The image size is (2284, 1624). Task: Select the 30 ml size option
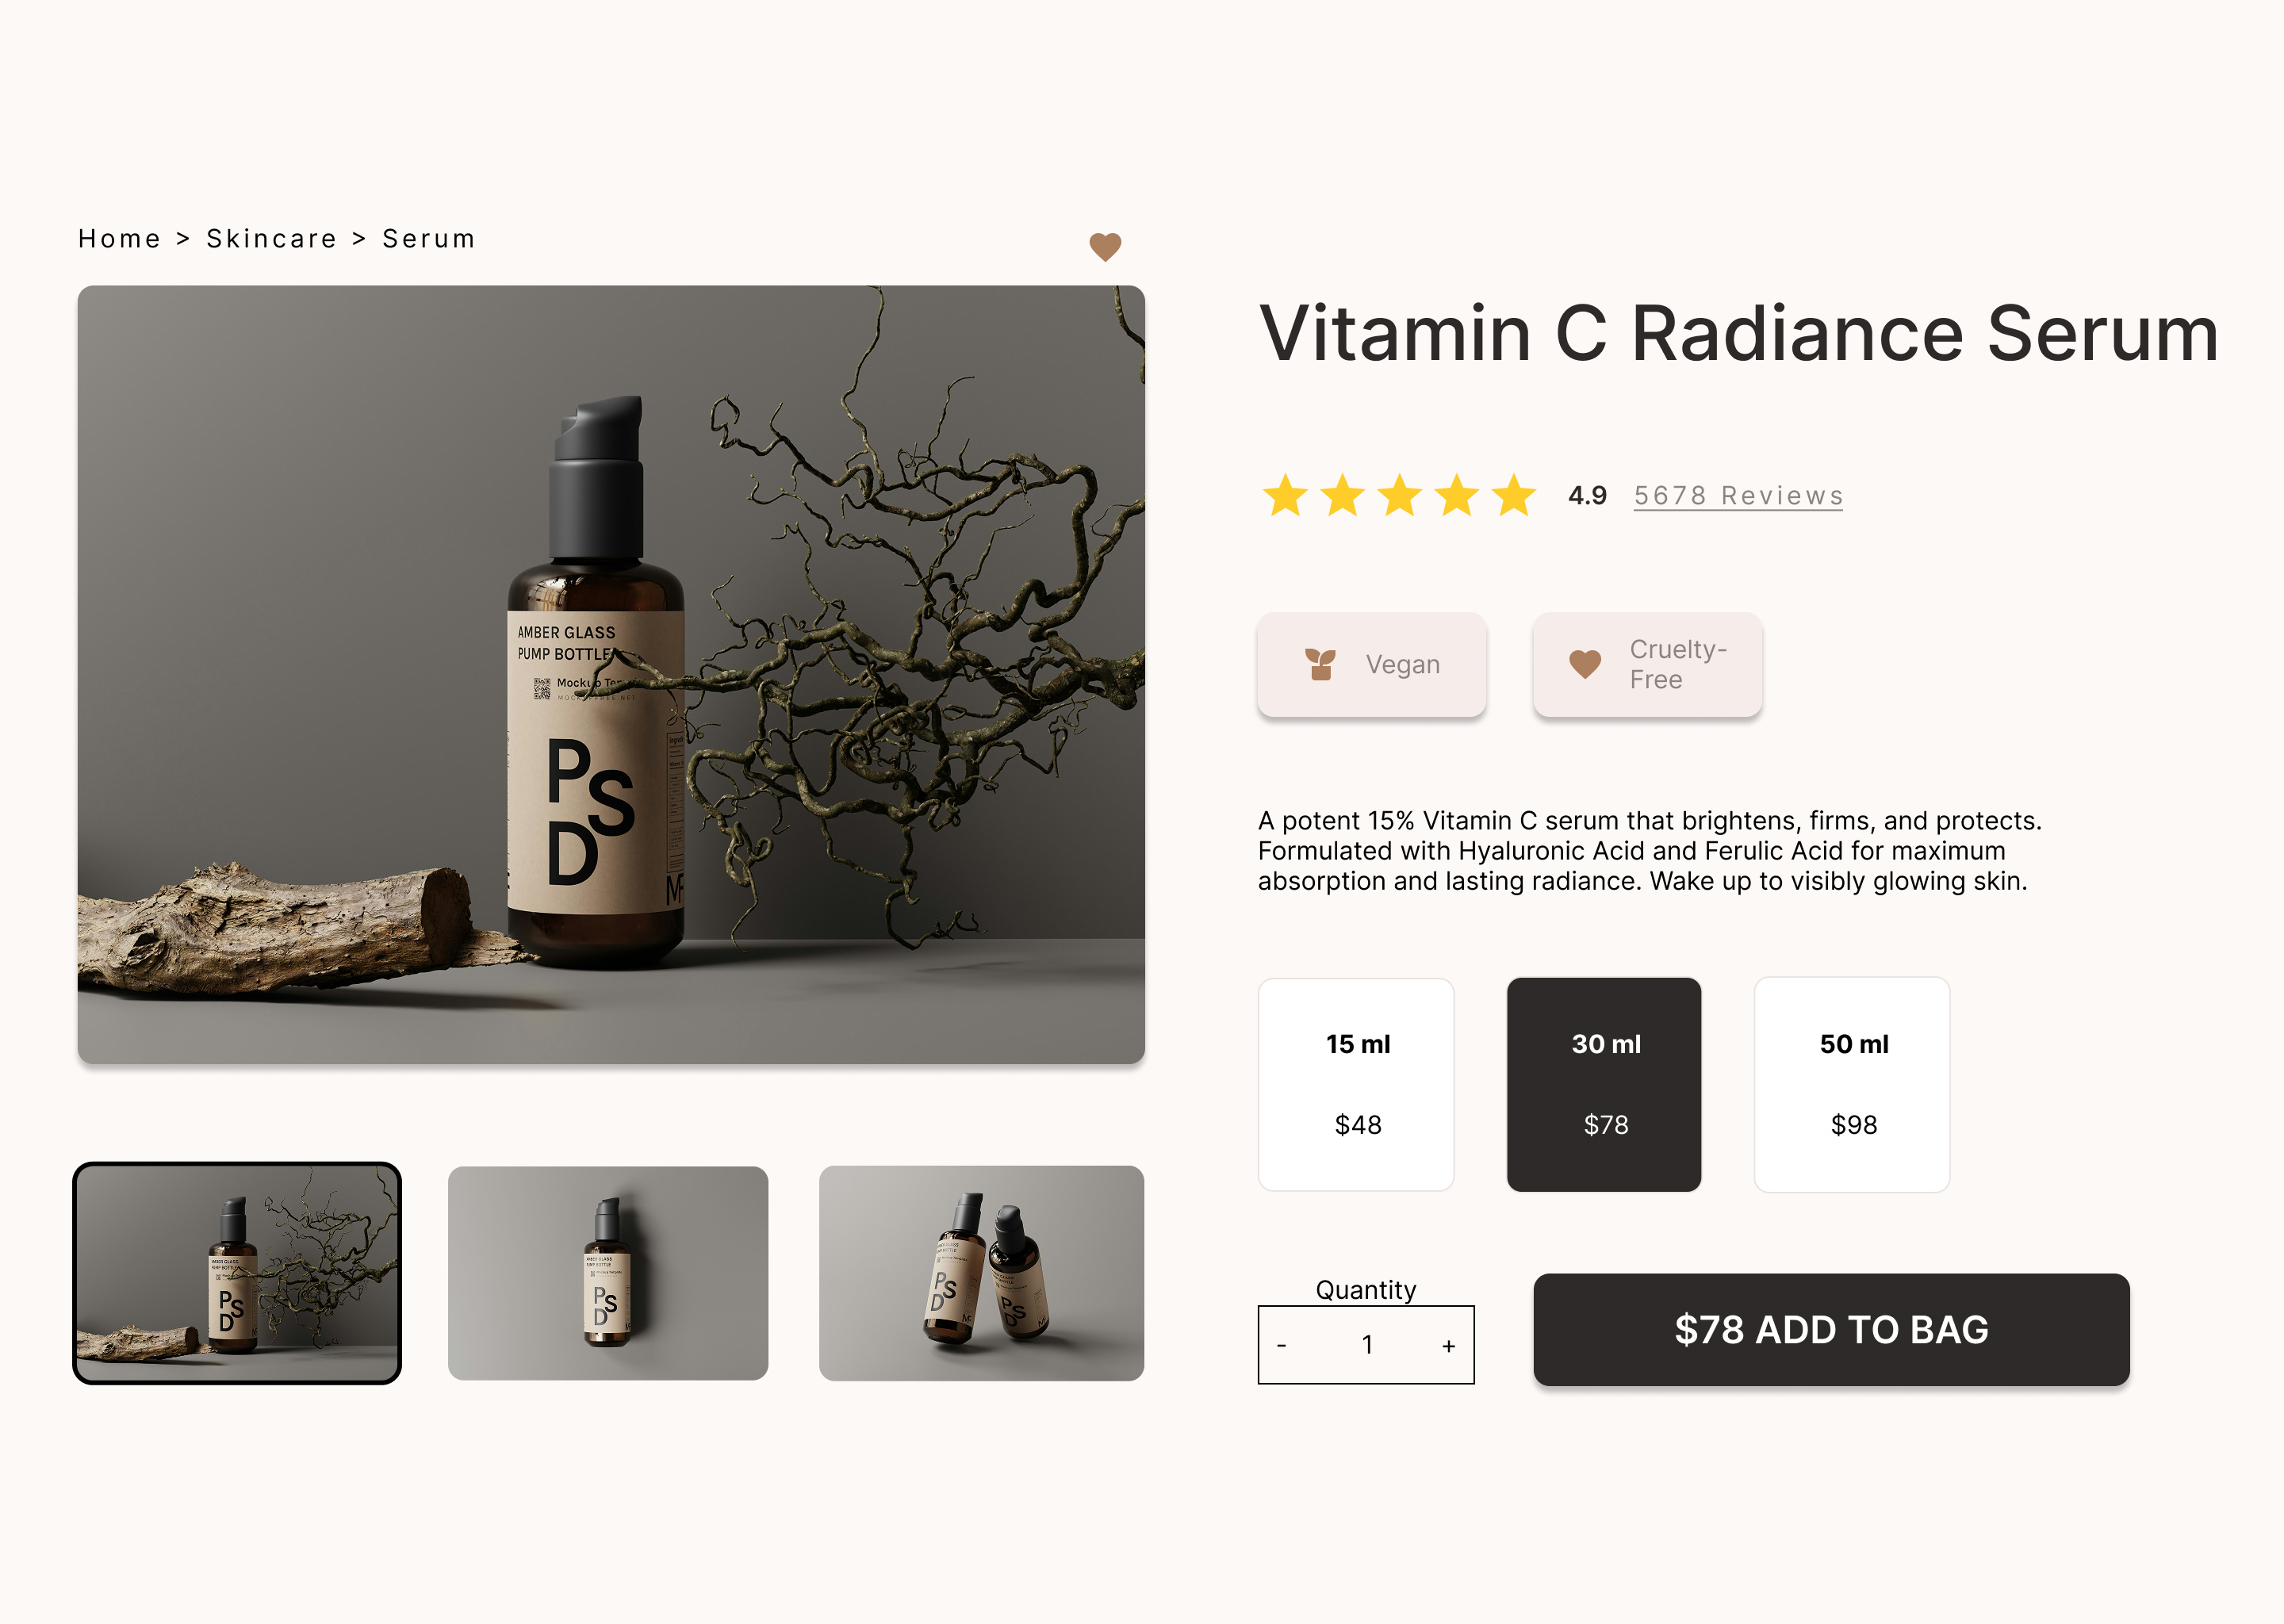pos(1604,1084)
